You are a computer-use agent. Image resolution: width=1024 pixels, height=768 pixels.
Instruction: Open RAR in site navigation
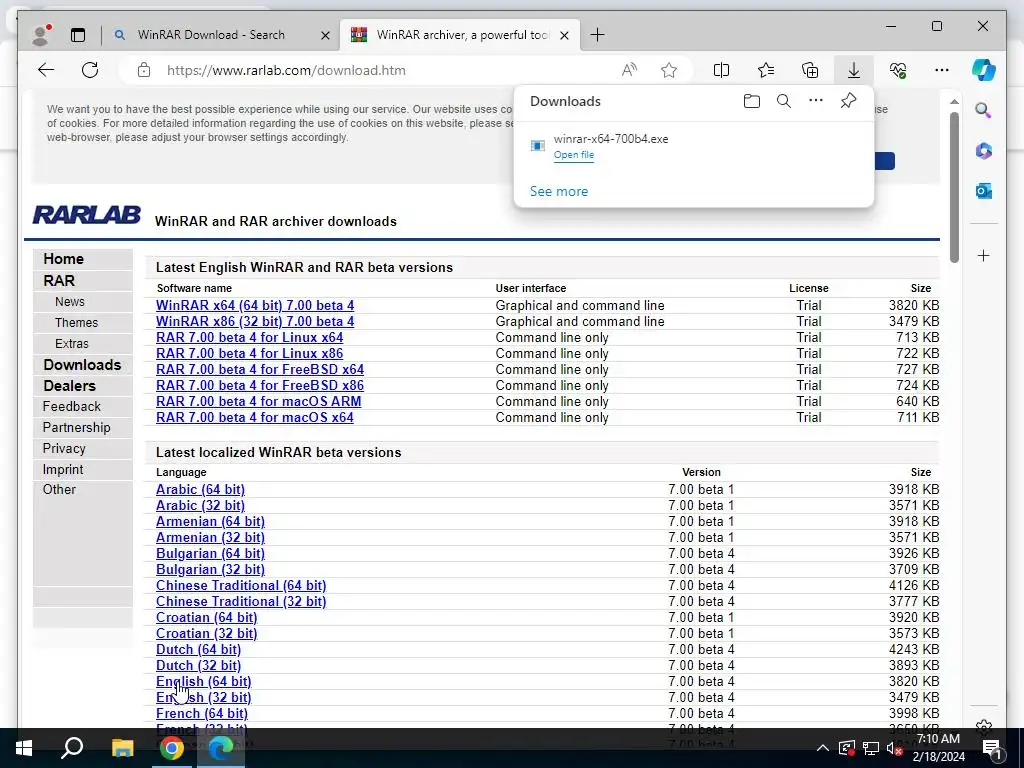coord(59,281)
